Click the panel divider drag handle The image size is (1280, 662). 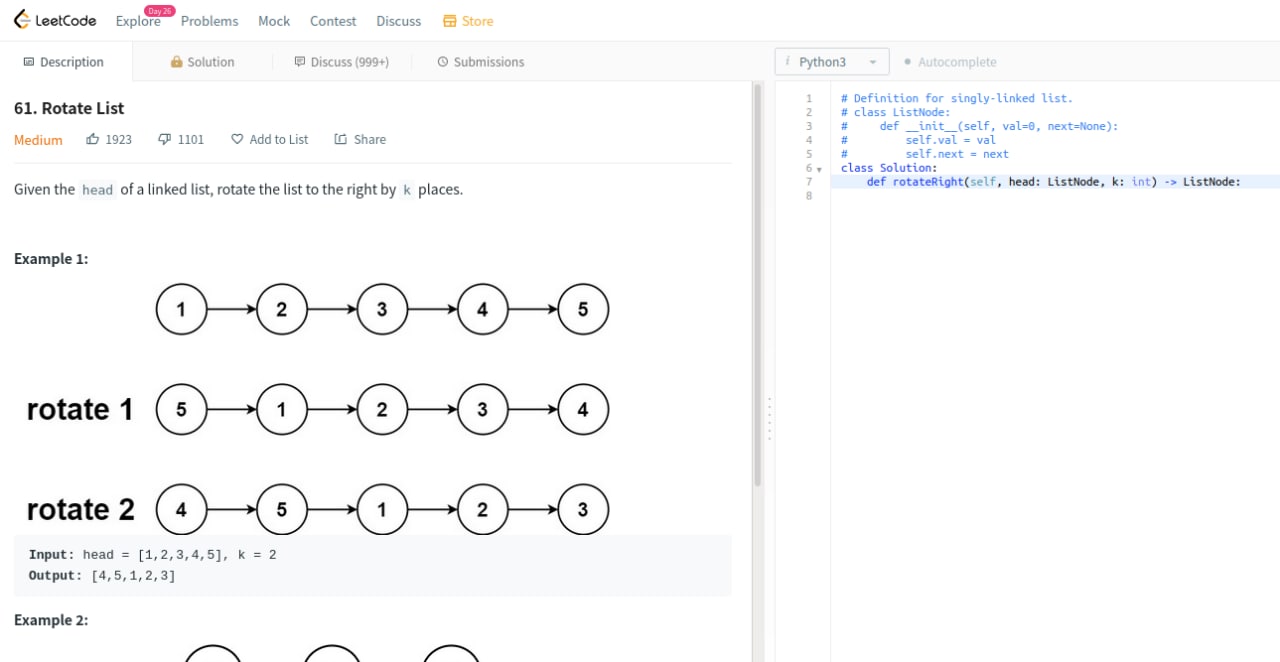click(769, 418)
